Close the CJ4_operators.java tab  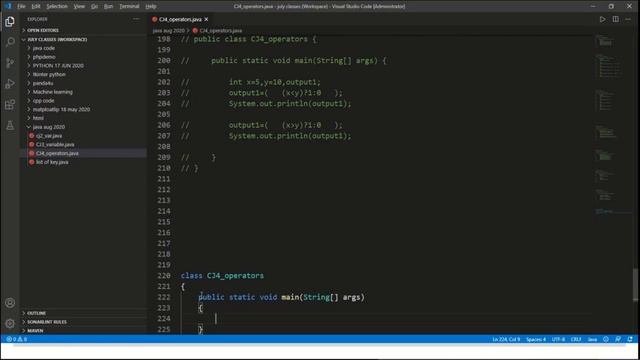pyautogui.click(x=206, y=19)
